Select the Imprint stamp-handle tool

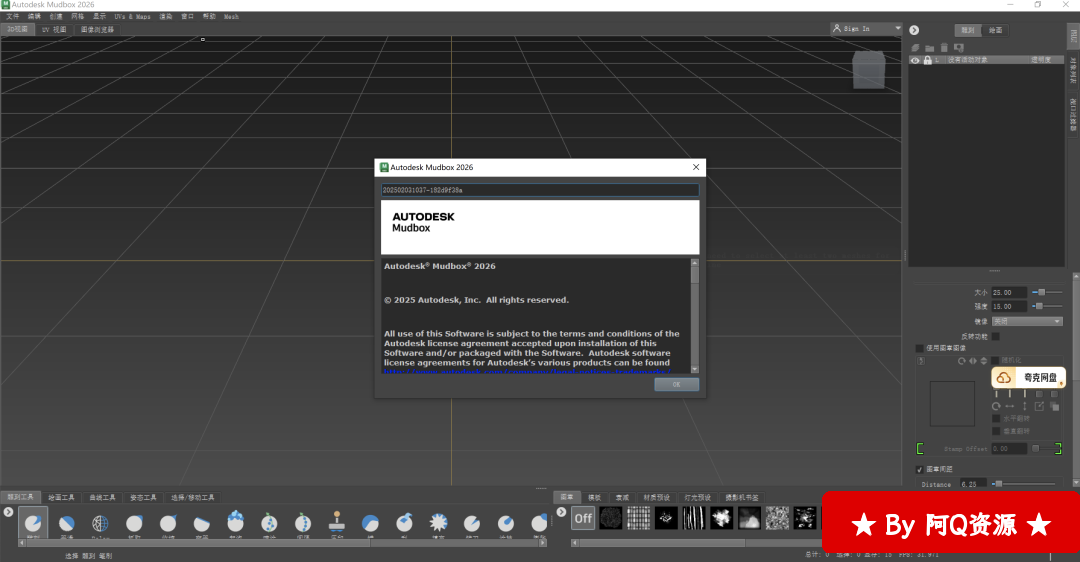pos(337,523)
